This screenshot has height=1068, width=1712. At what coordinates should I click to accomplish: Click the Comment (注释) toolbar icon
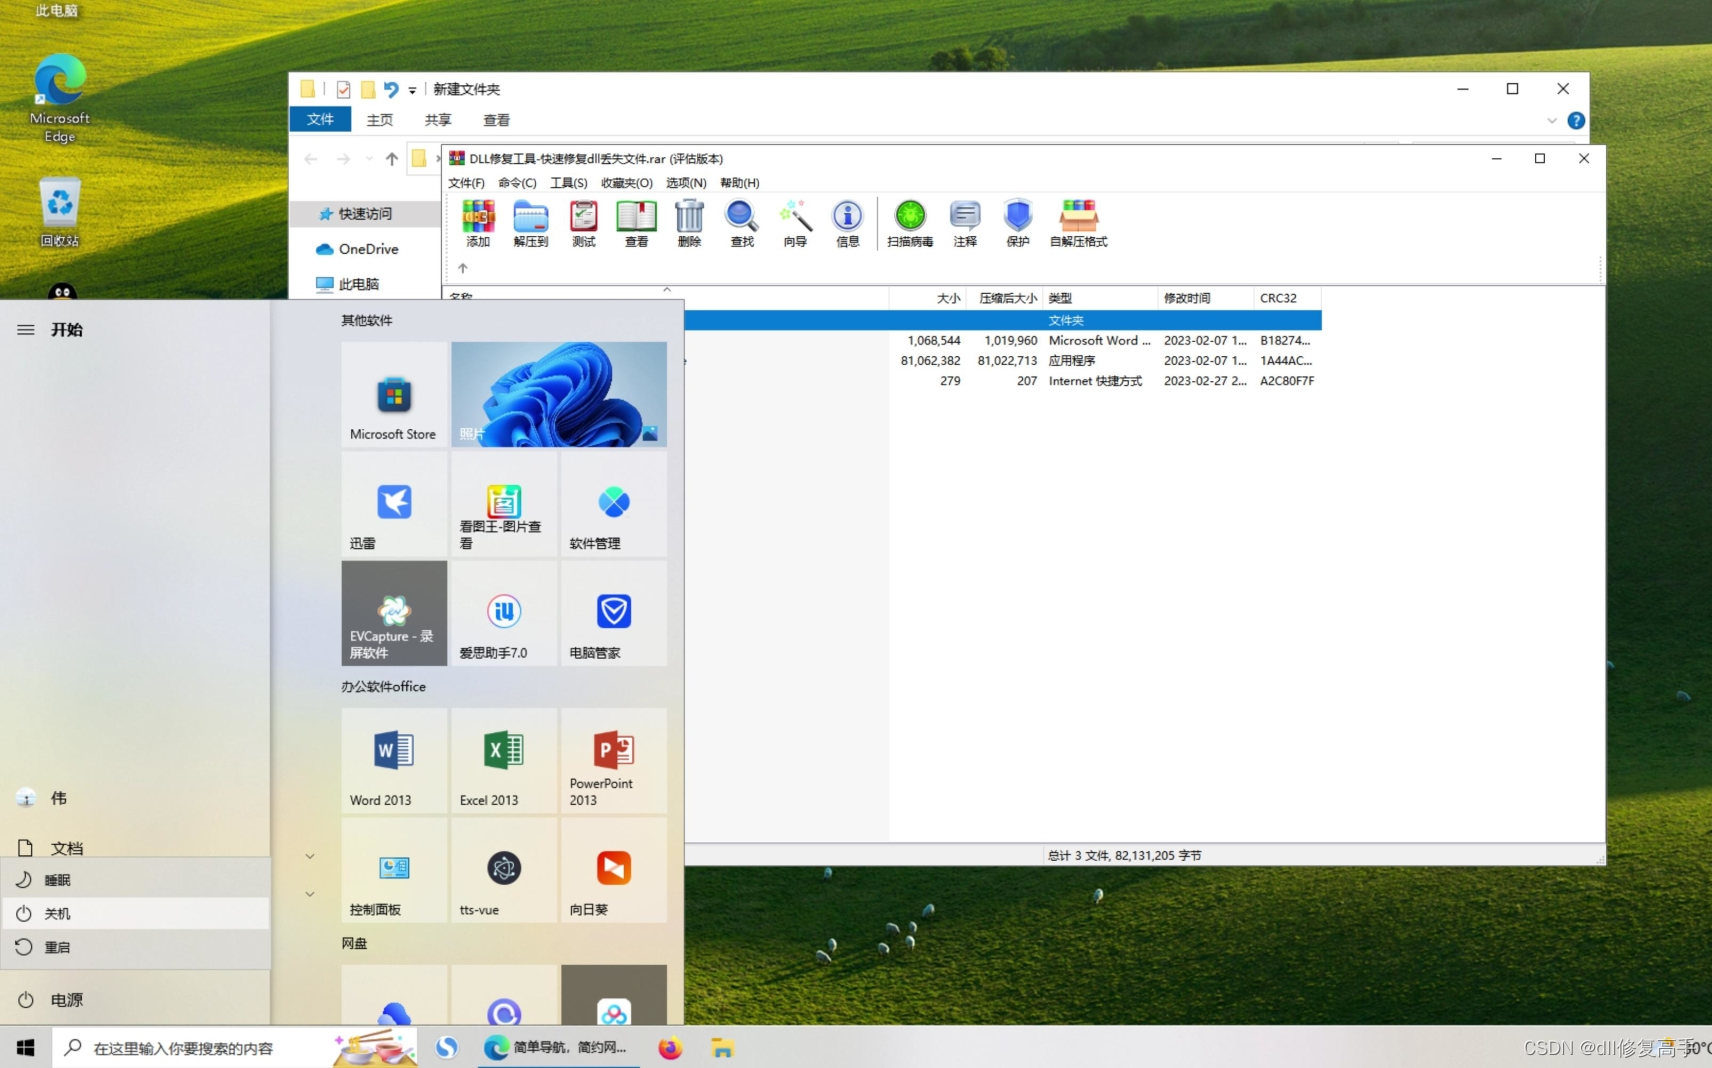pos(965,223)
